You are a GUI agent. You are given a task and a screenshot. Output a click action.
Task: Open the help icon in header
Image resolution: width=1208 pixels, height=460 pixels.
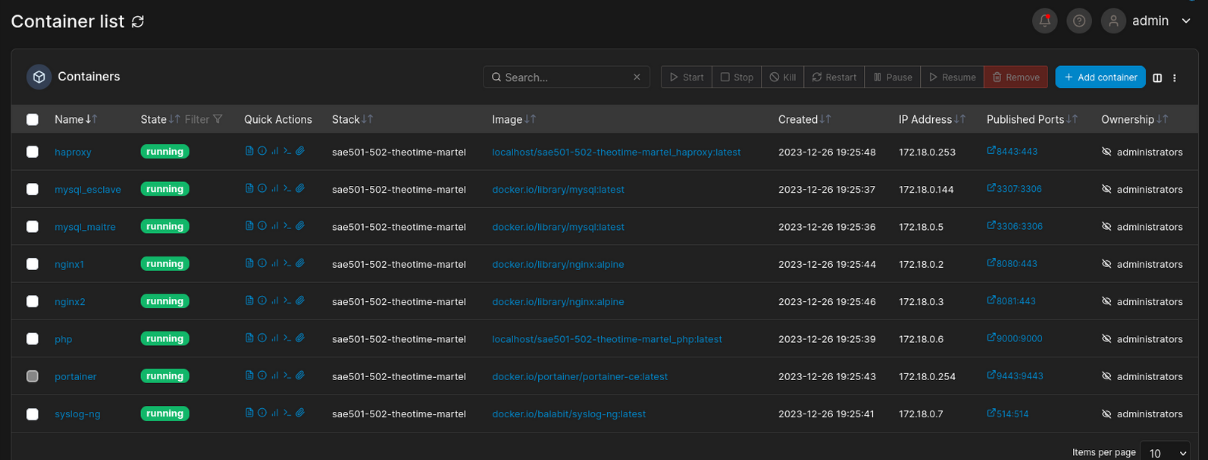(x=1078, y=20)
